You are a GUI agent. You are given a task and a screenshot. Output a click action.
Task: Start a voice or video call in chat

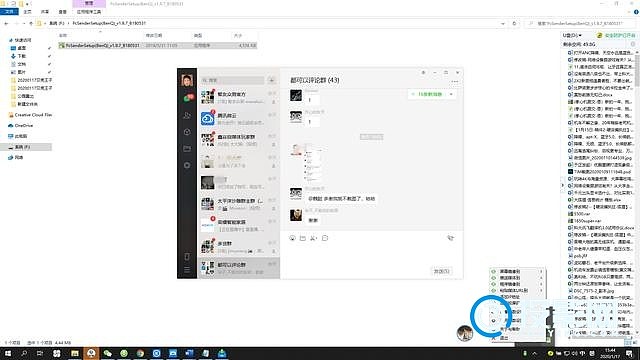click(450, 238)
